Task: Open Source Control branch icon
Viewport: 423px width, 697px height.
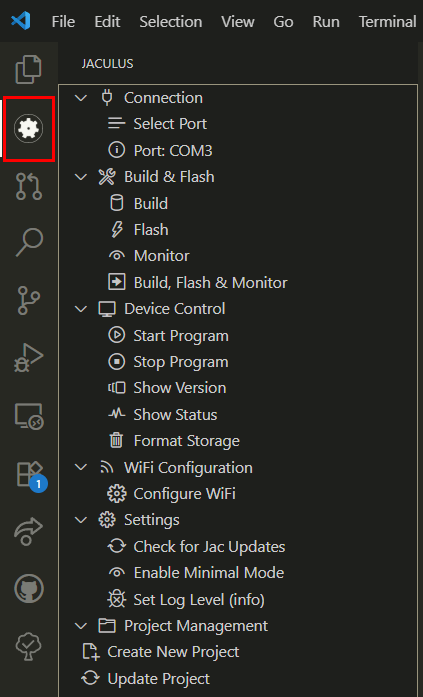Action: pyautogui.click(x=29, y=300)
